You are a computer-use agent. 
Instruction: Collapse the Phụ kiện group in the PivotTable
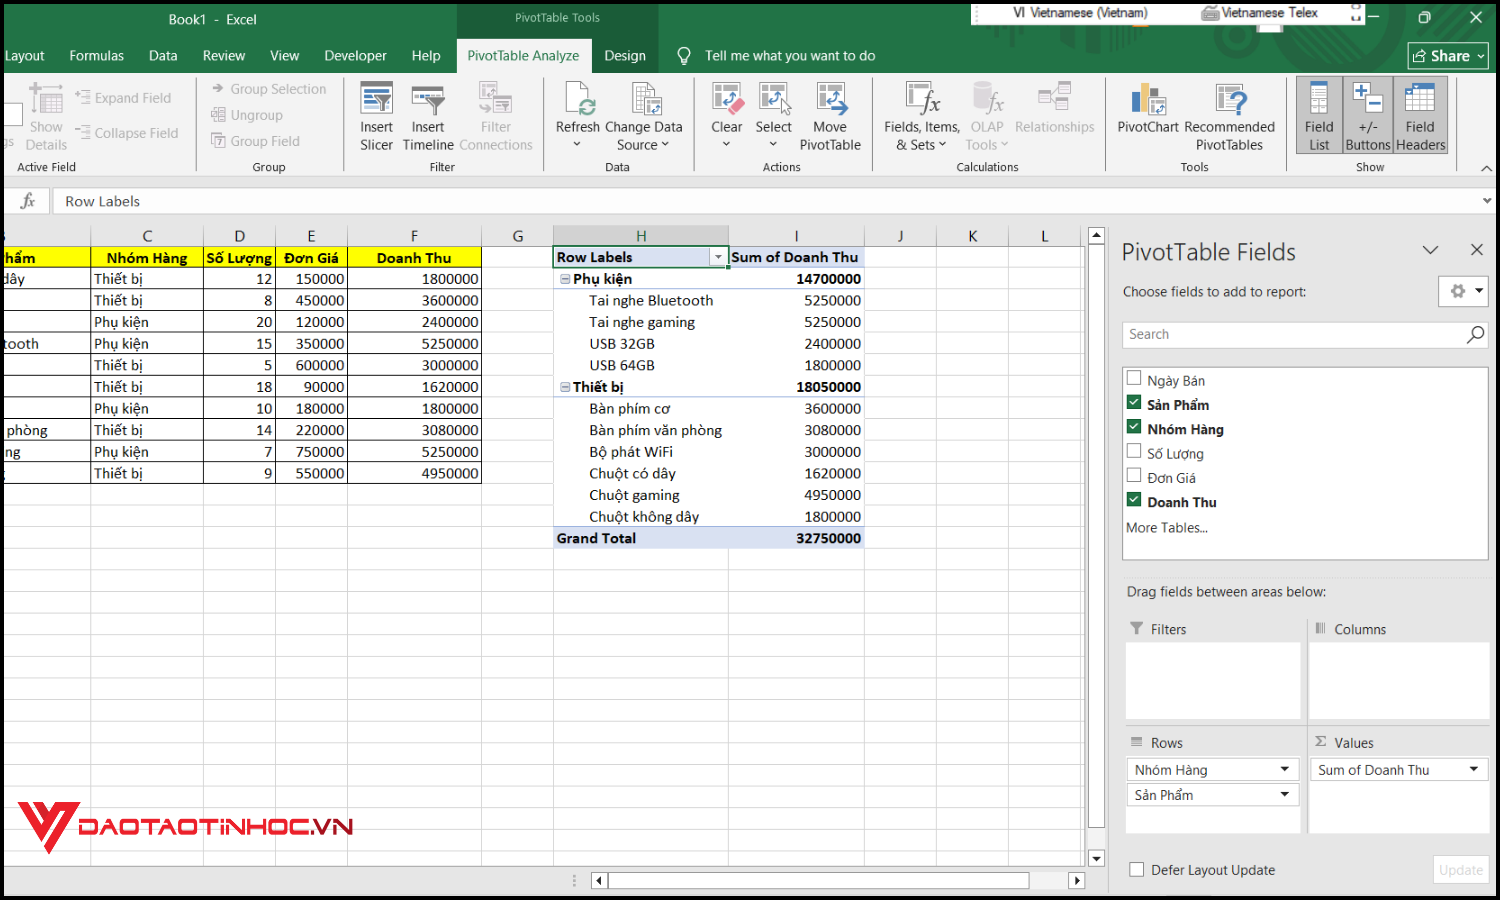point(564,279)
